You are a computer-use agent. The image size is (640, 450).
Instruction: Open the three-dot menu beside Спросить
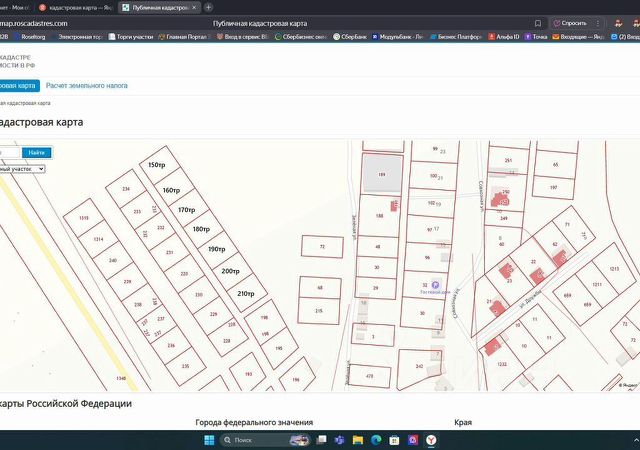pos(598,23)
